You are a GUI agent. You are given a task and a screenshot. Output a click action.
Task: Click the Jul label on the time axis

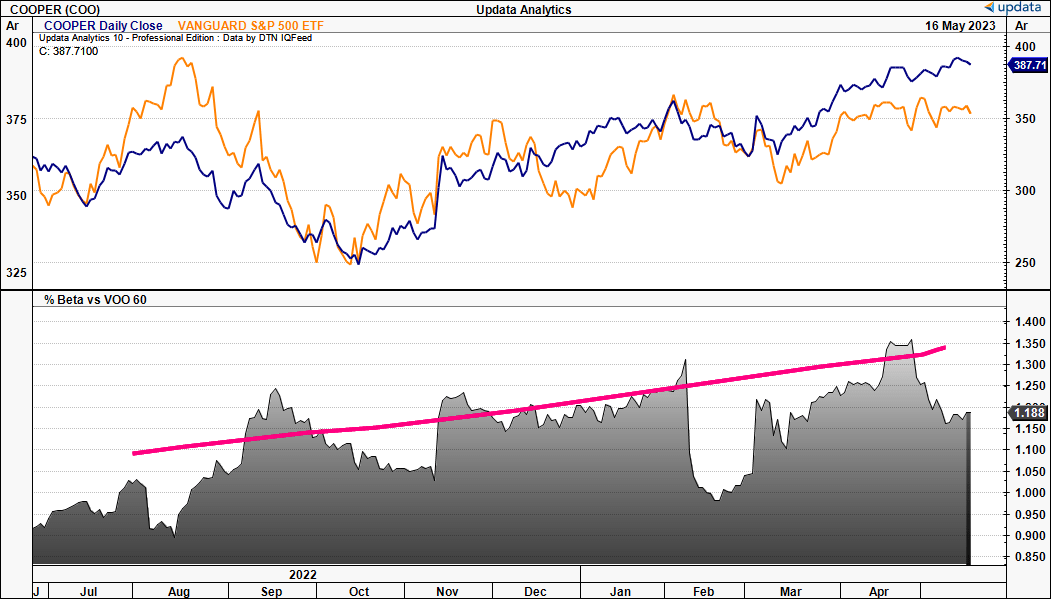point(90,591)
